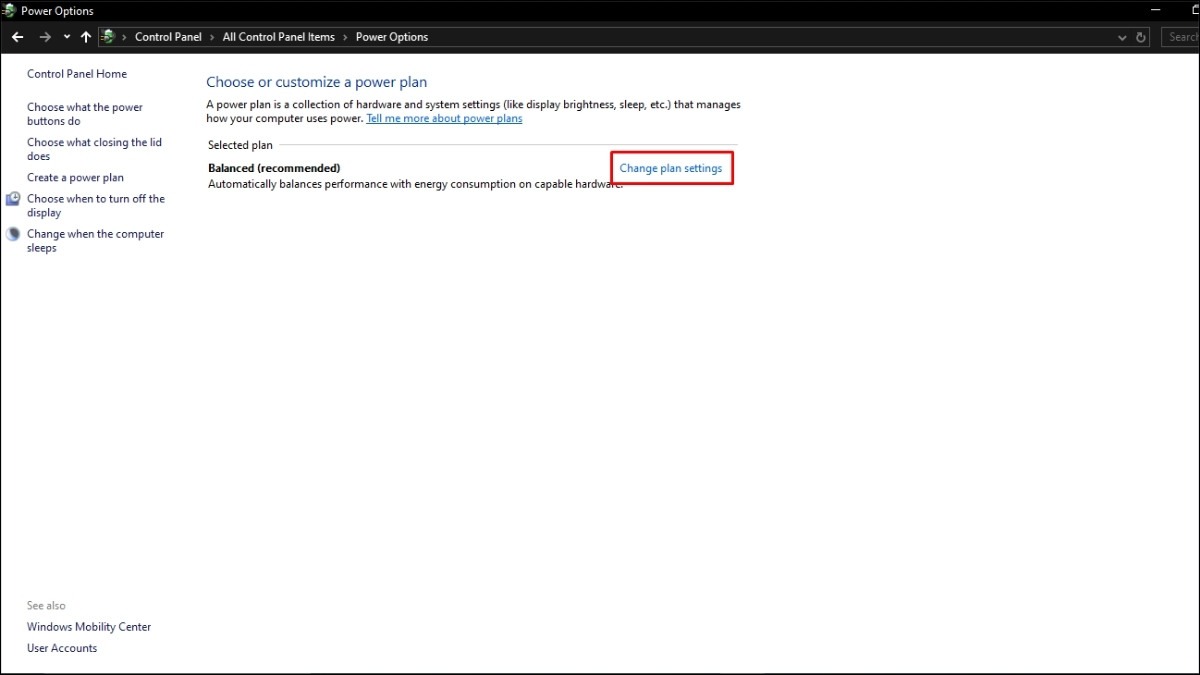Click the Power Options title bar icon
Image resolution: width=1200 pixels, height=675 pixels.
[x=9, y=11]
